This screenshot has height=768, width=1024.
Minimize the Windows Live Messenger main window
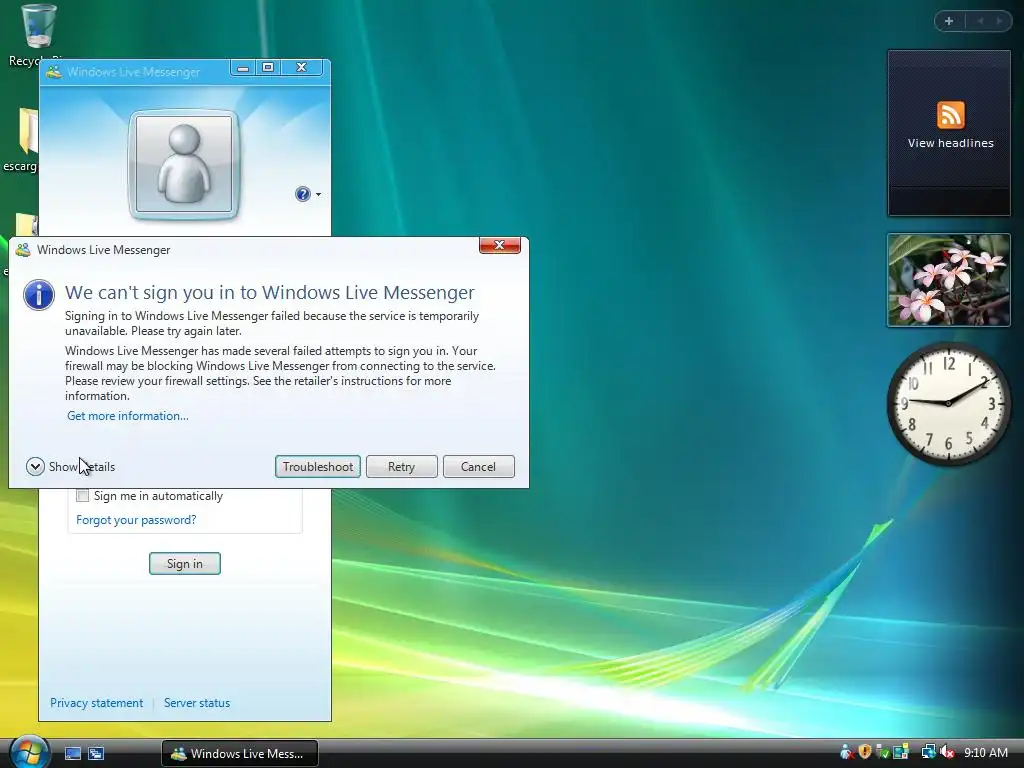pyautogui.click(x=243, y=67)
